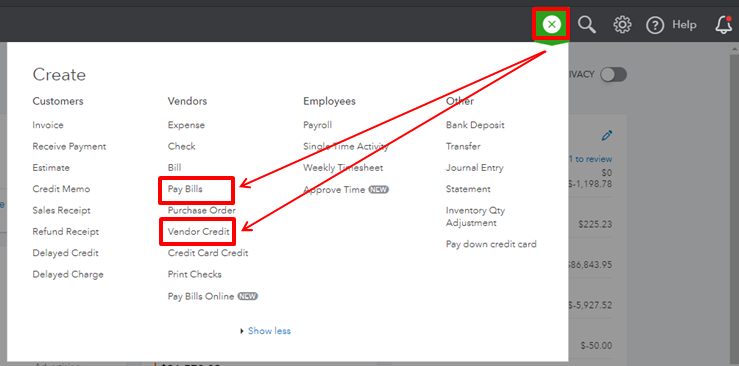Choose Estimate from the Customers column
739x366 pixels.
(x=51, y=168)
